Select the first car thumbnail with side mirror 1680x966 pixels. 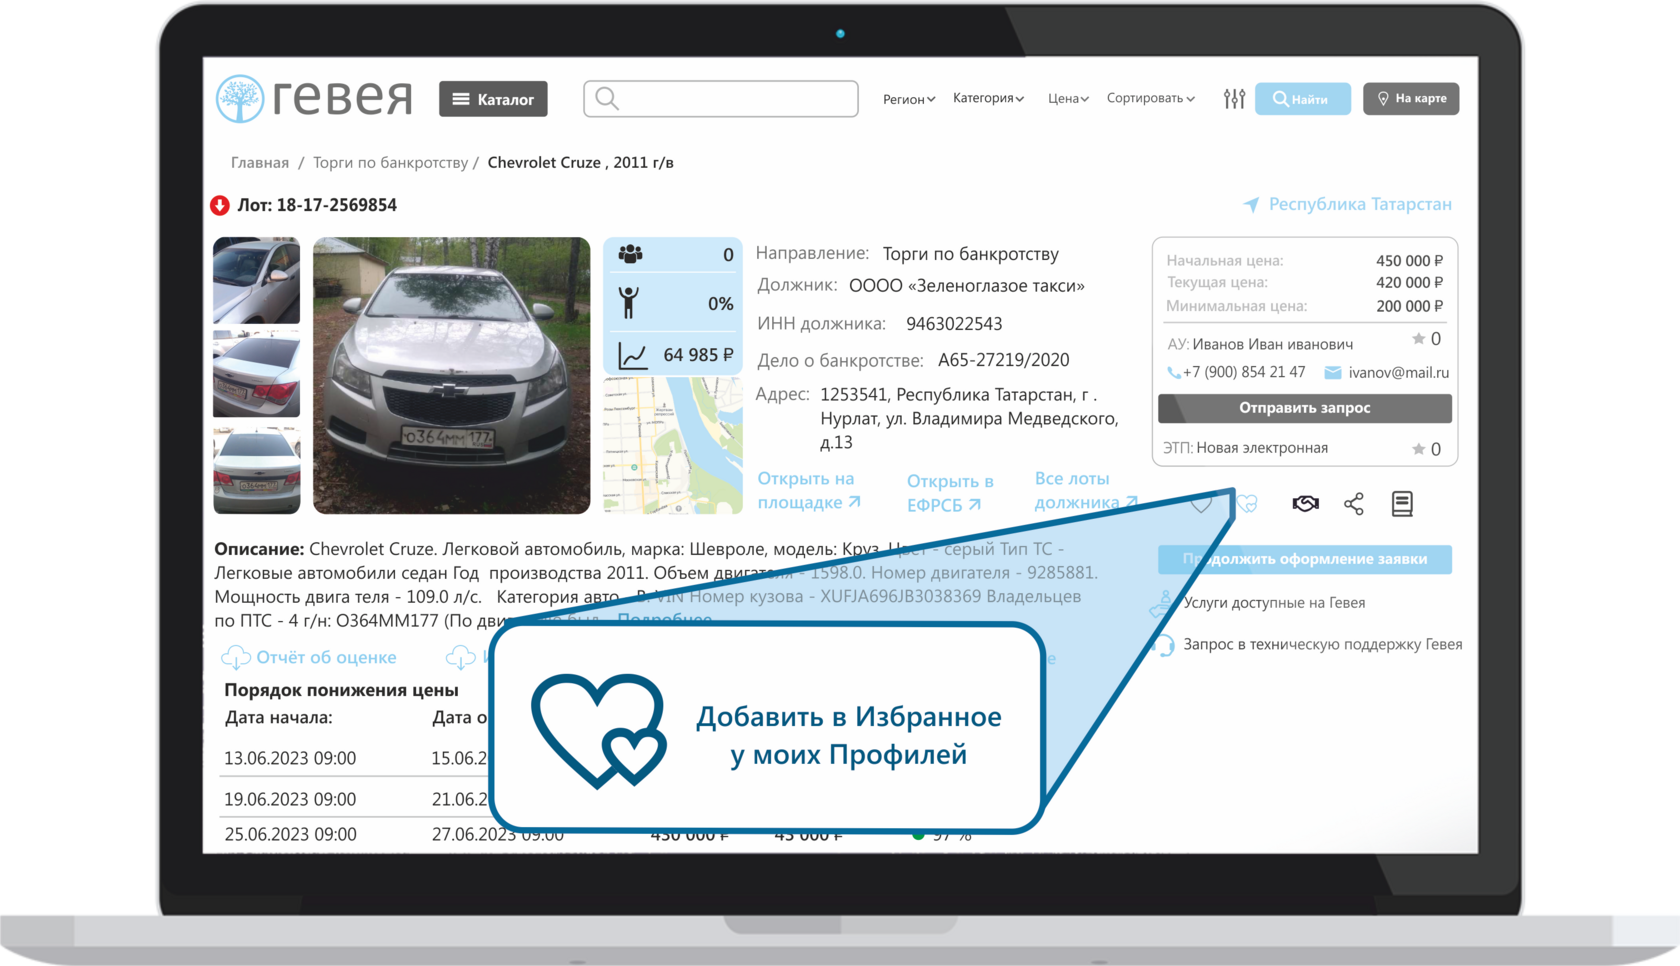point(256,279)
